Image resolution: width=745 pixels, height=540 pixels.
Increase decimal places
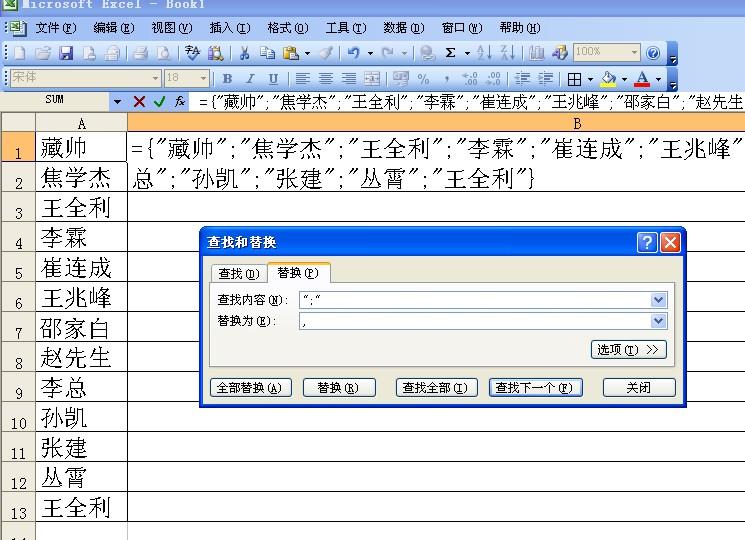point(470,78)
